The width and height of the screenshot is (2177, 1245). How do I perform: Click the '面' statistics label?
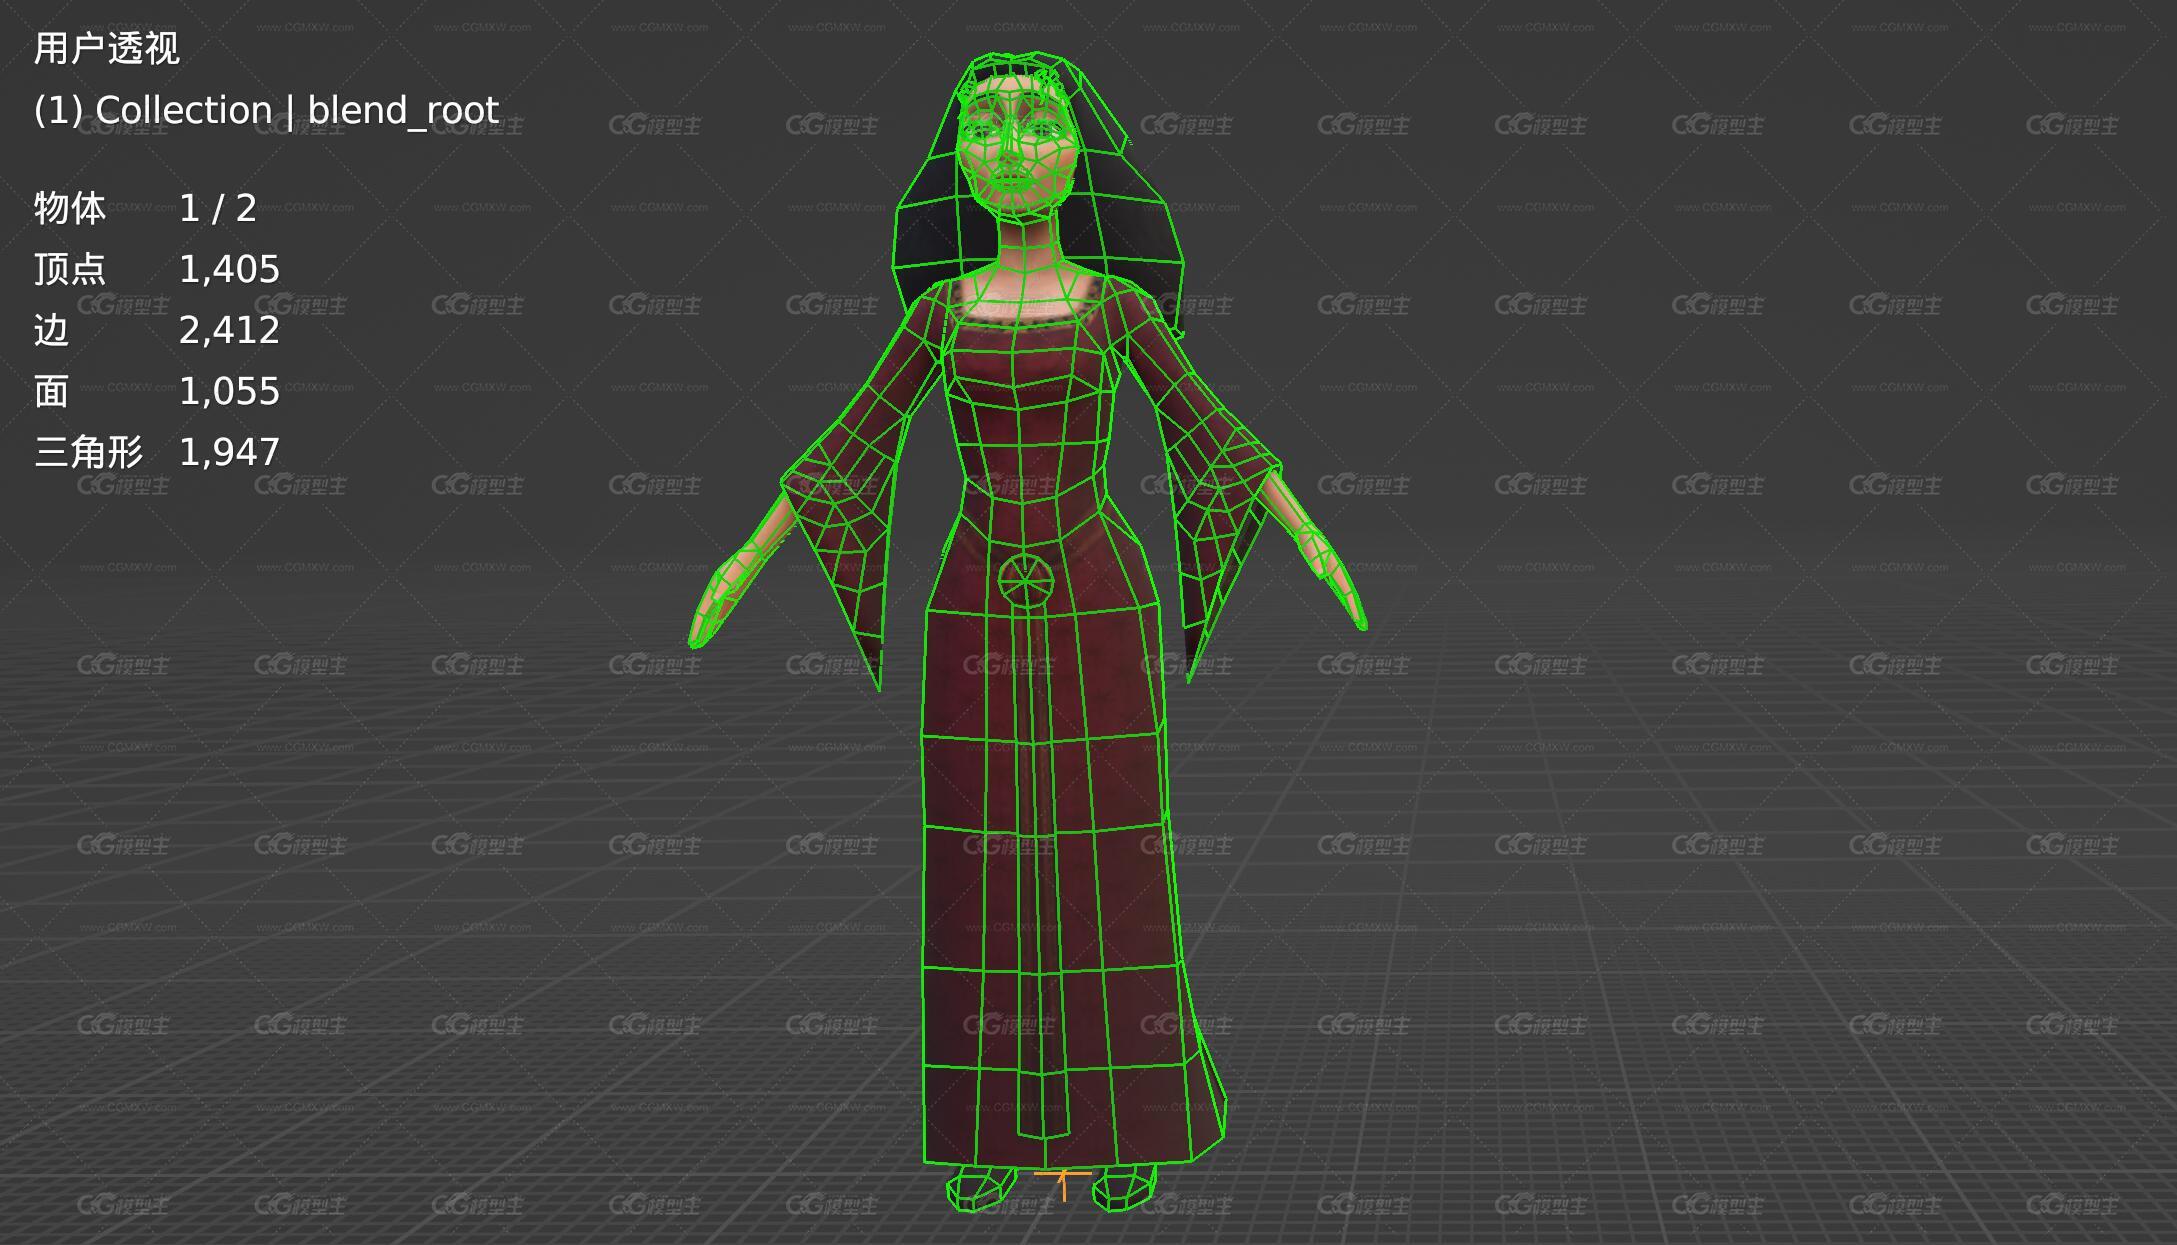pyautogui.click(x=51, y=391)
